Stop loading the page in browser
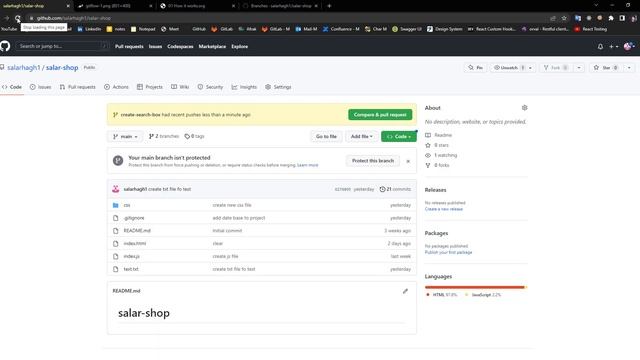This screenshot has width=640, height=360. [x=18, y=18]
